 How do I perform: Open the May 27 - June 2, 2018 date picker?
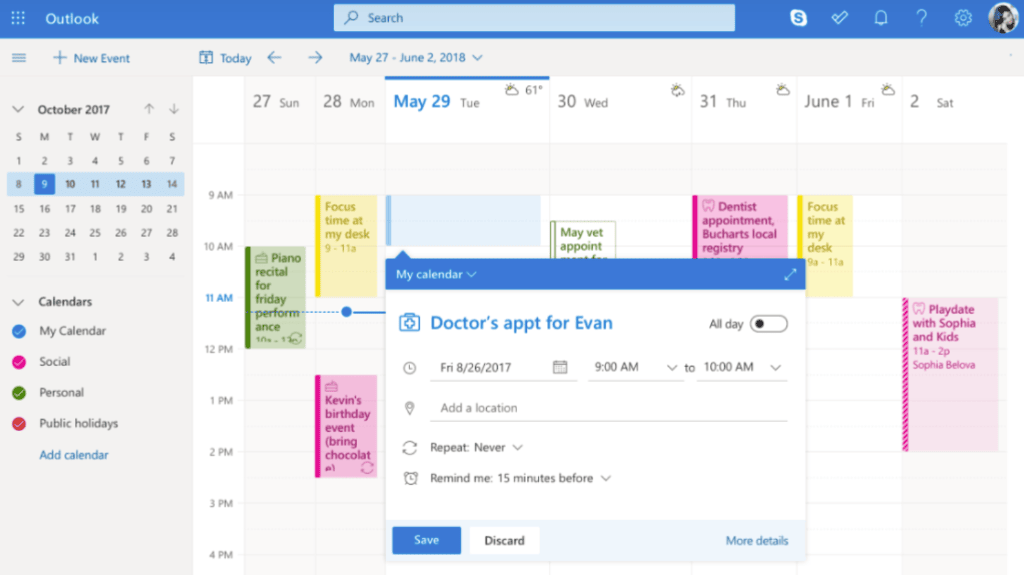[416, 58]
